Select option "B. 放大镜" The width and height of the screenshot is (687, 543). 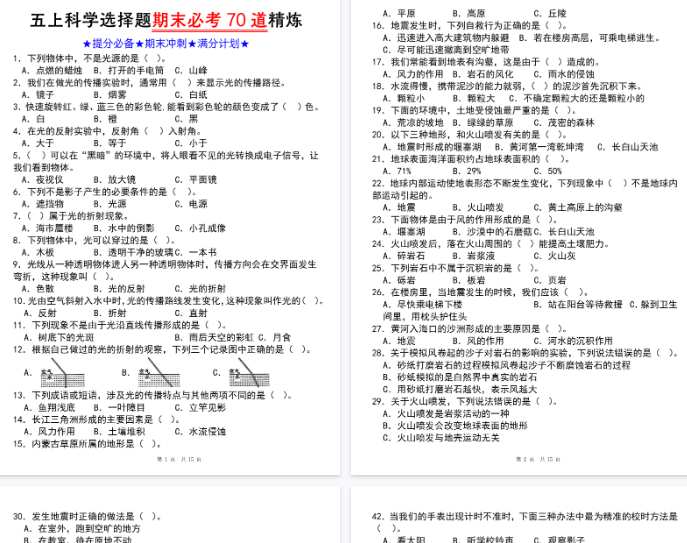114,180
